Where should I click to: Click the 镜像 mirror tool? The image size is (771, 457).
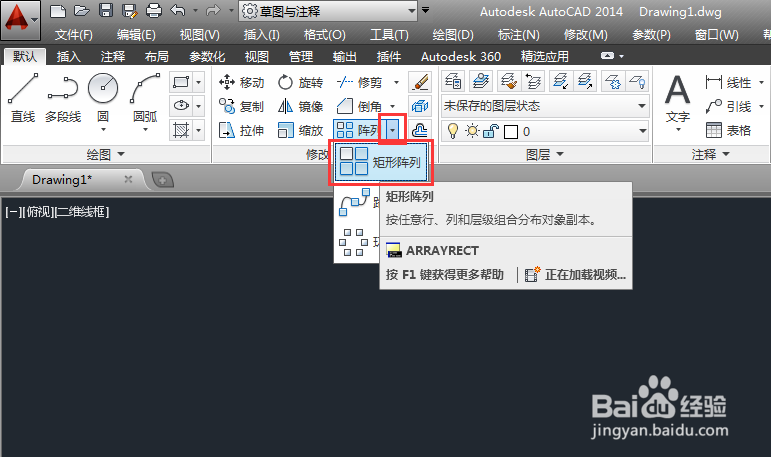(300, 106)
